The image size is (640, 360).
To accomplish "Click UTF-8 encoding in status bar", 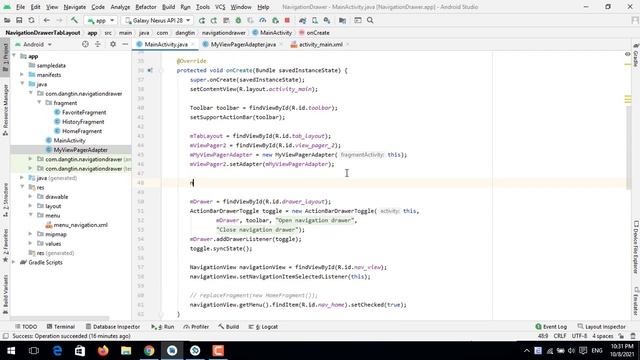I will click(x=579, y=336).
